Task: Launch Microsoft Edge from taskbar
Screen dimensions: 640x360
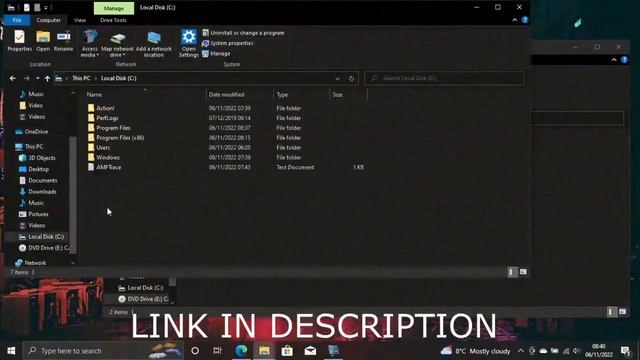Action: [x=241, y=351]
